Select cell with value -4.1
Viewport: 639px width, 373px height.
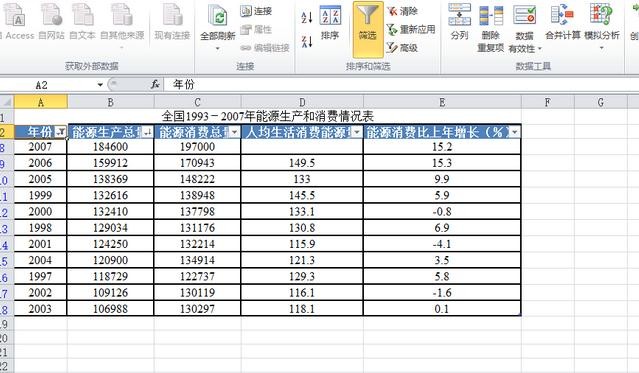[x=442, y=244]
